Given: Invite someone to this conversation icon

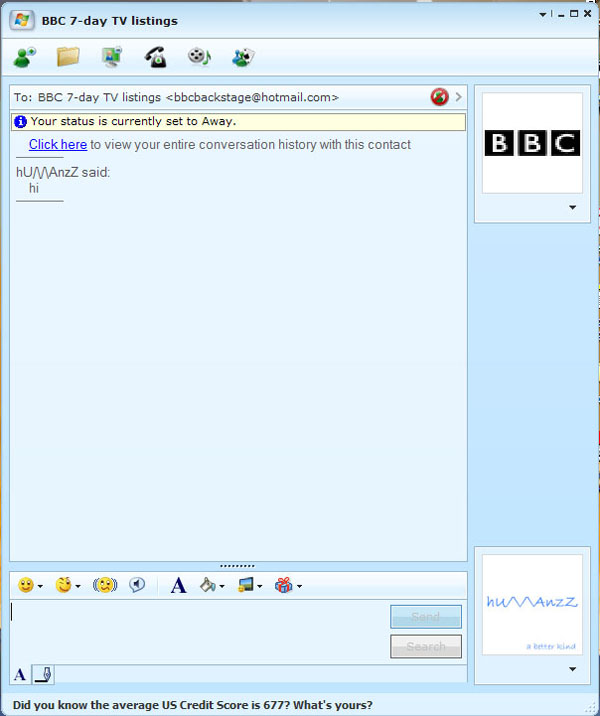Looking at the screenshot, I should click(x=24, y=58).
